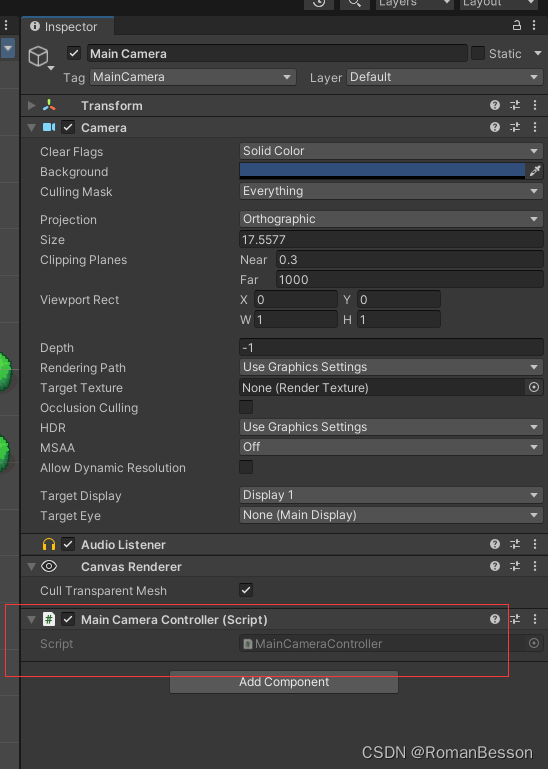This screenshot has width=548, height=769.
Task: Open Transform component preset settings icon
Action: pyautogui.click(x=515, y=105)
